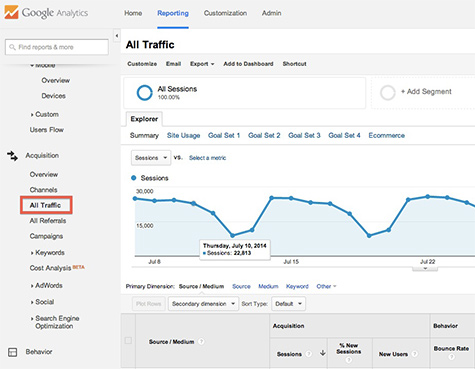
Task: Click the chart expand handle below Jul 22
Action: (425, 268)
